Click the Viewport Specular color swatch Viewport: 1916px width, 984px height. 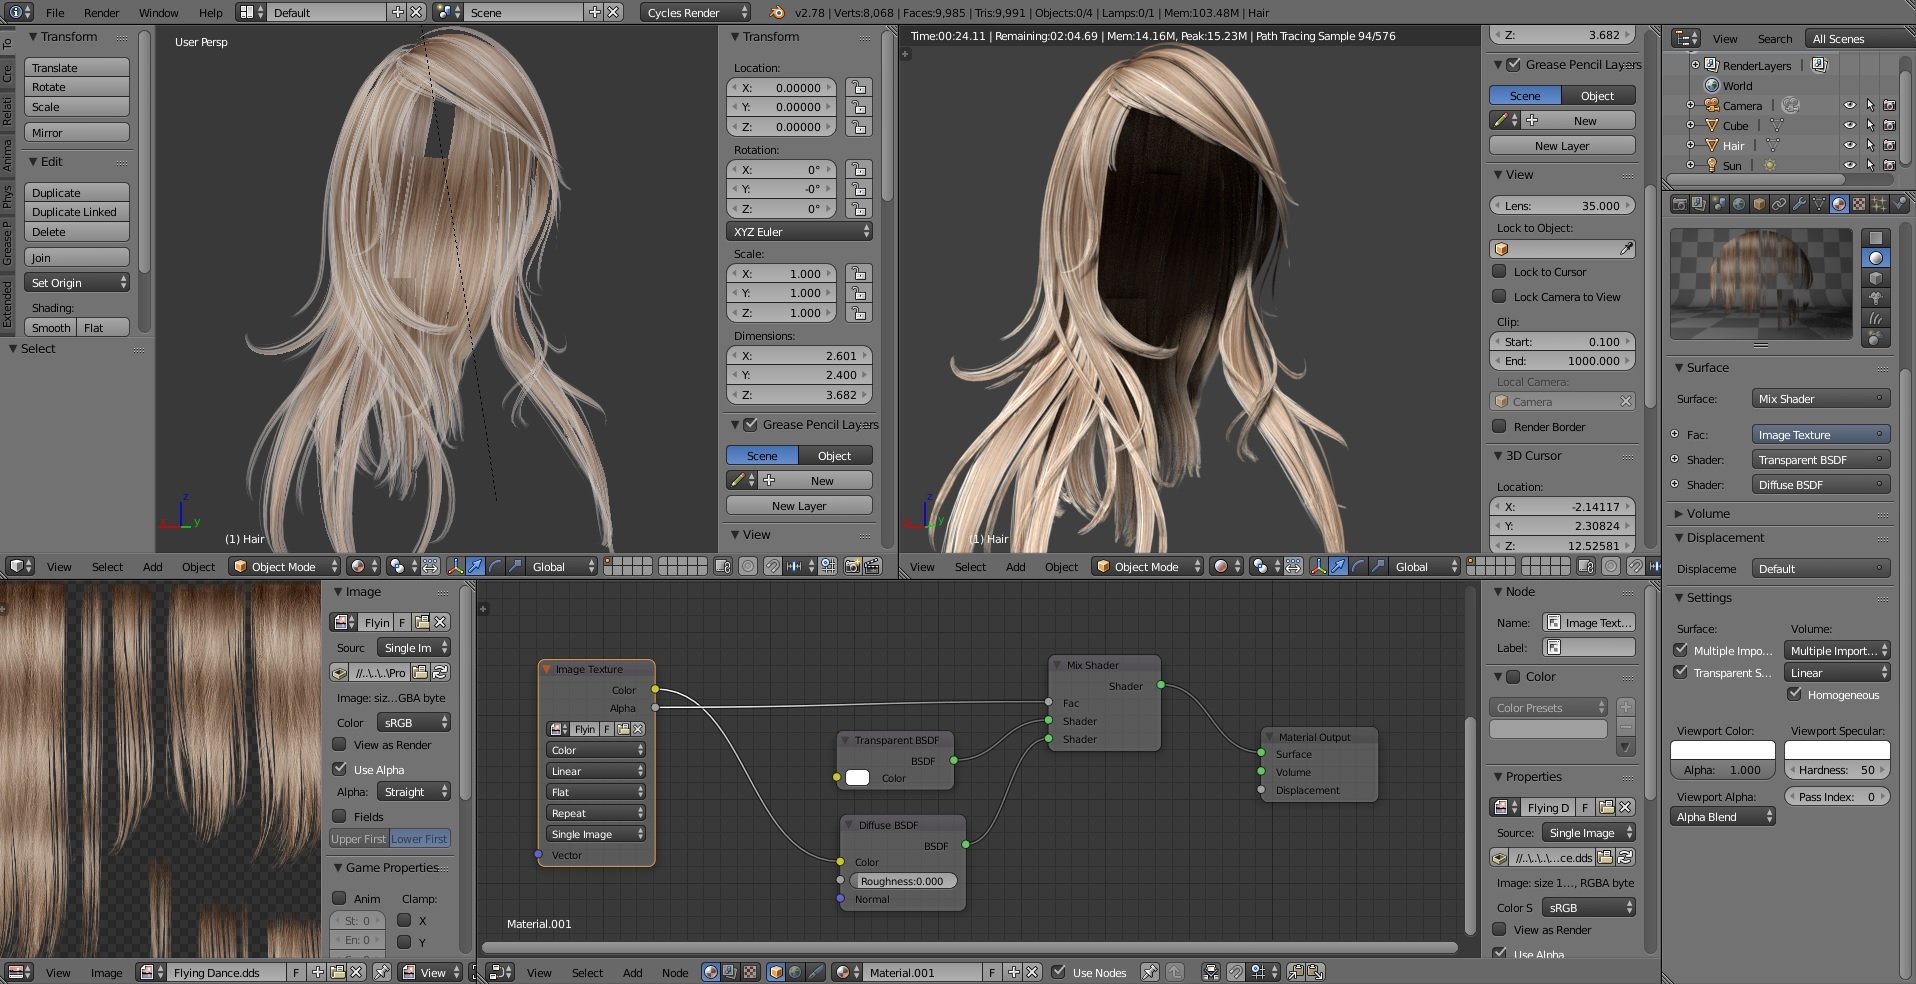tap(1837, 750)
